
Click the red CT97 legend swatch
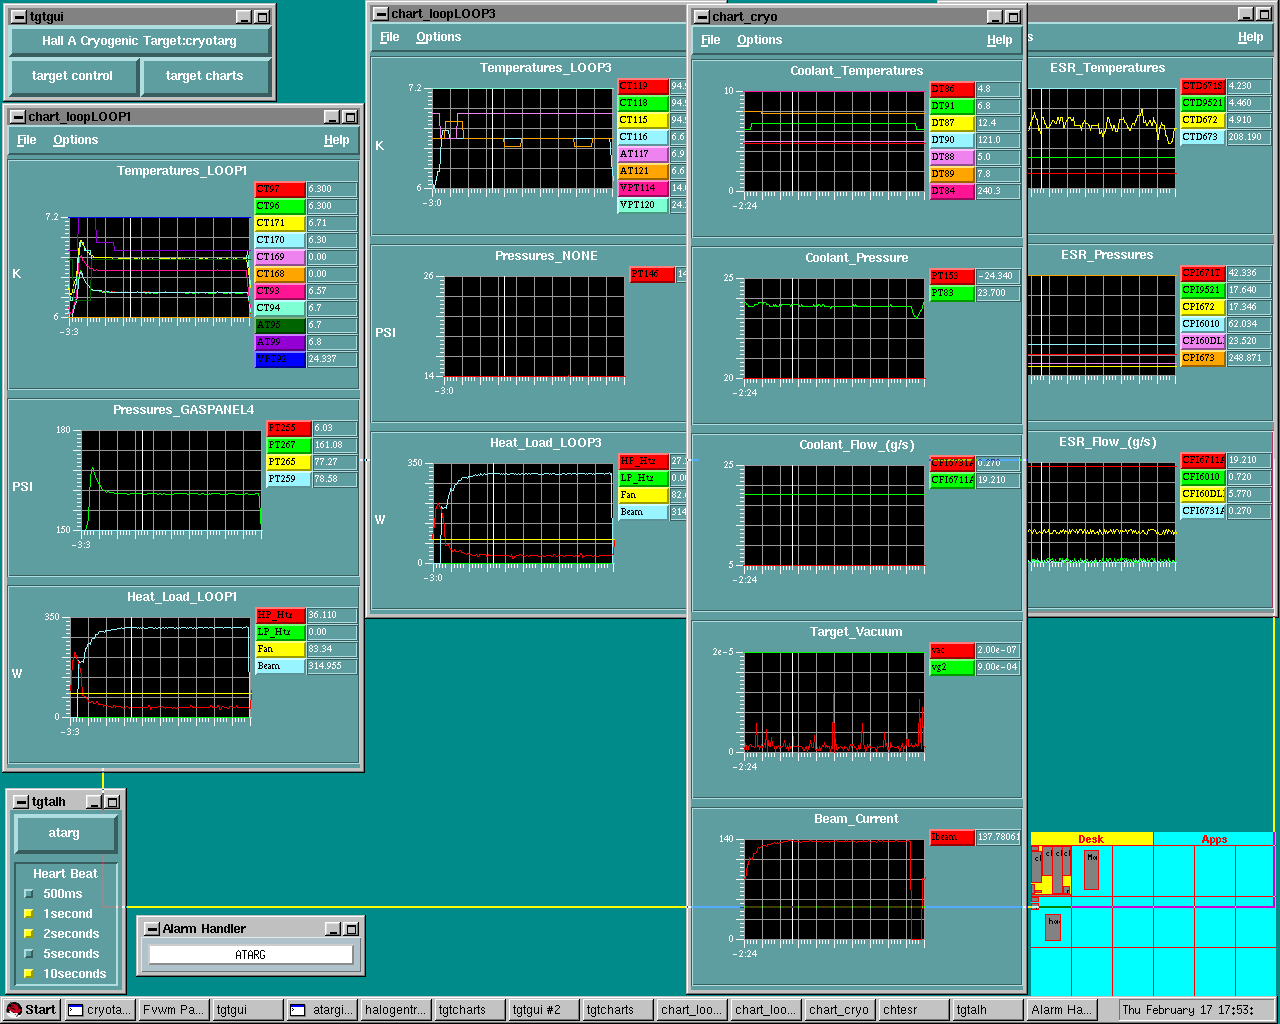pos(280,189)
